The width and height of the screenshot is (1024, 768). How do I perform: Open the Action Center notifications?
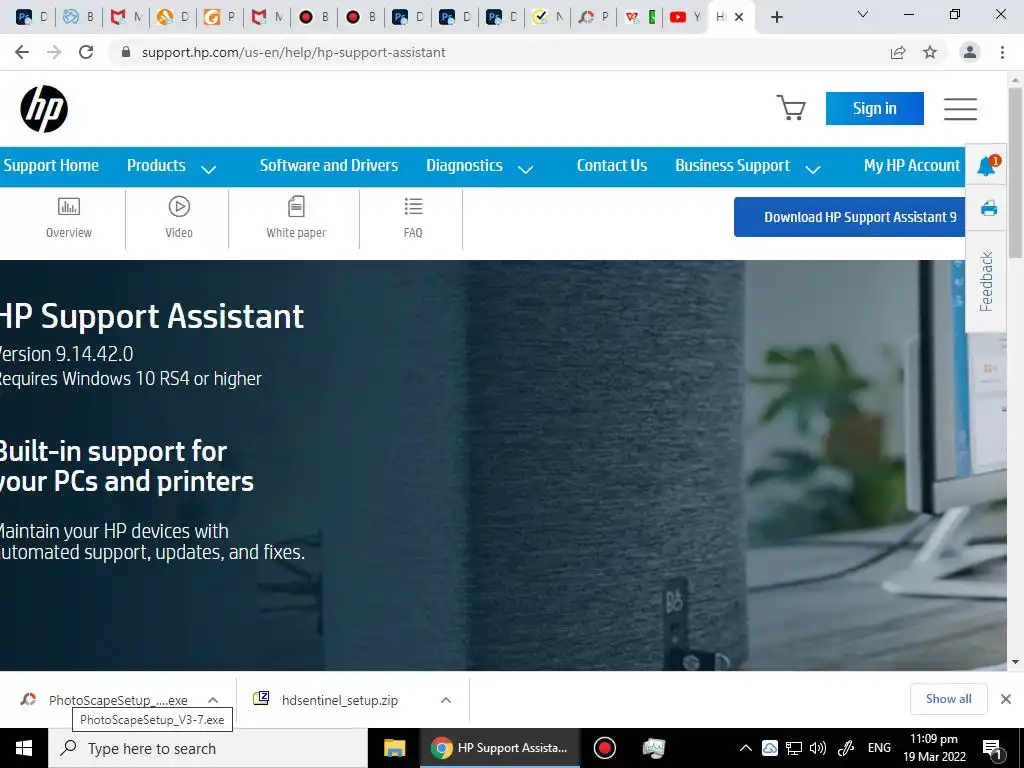[993, 748]
